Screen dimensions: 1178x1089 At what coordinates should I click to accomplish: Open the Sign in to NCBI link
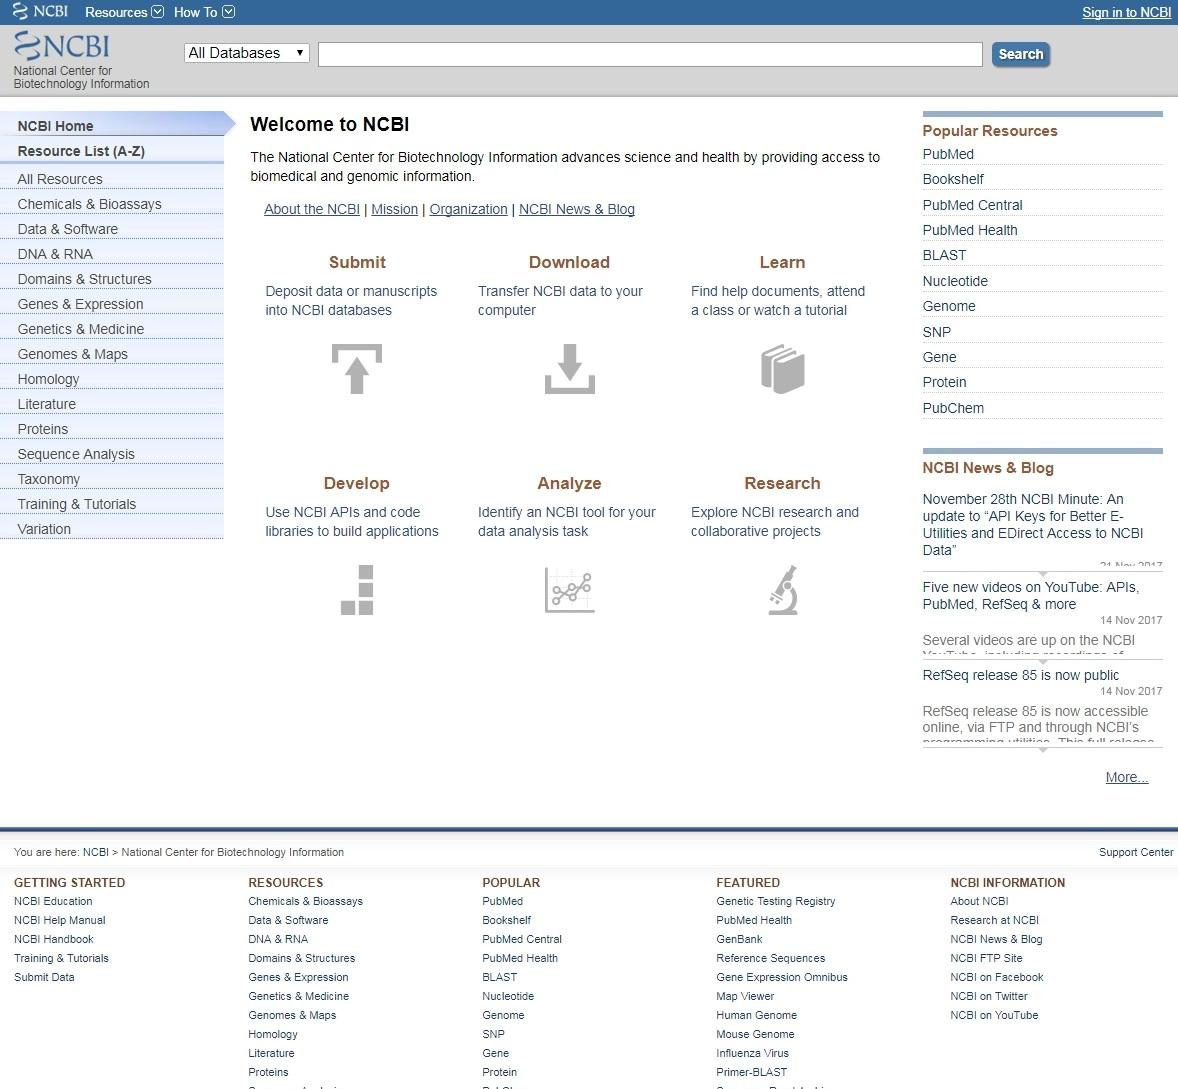tap(1126, 12)
